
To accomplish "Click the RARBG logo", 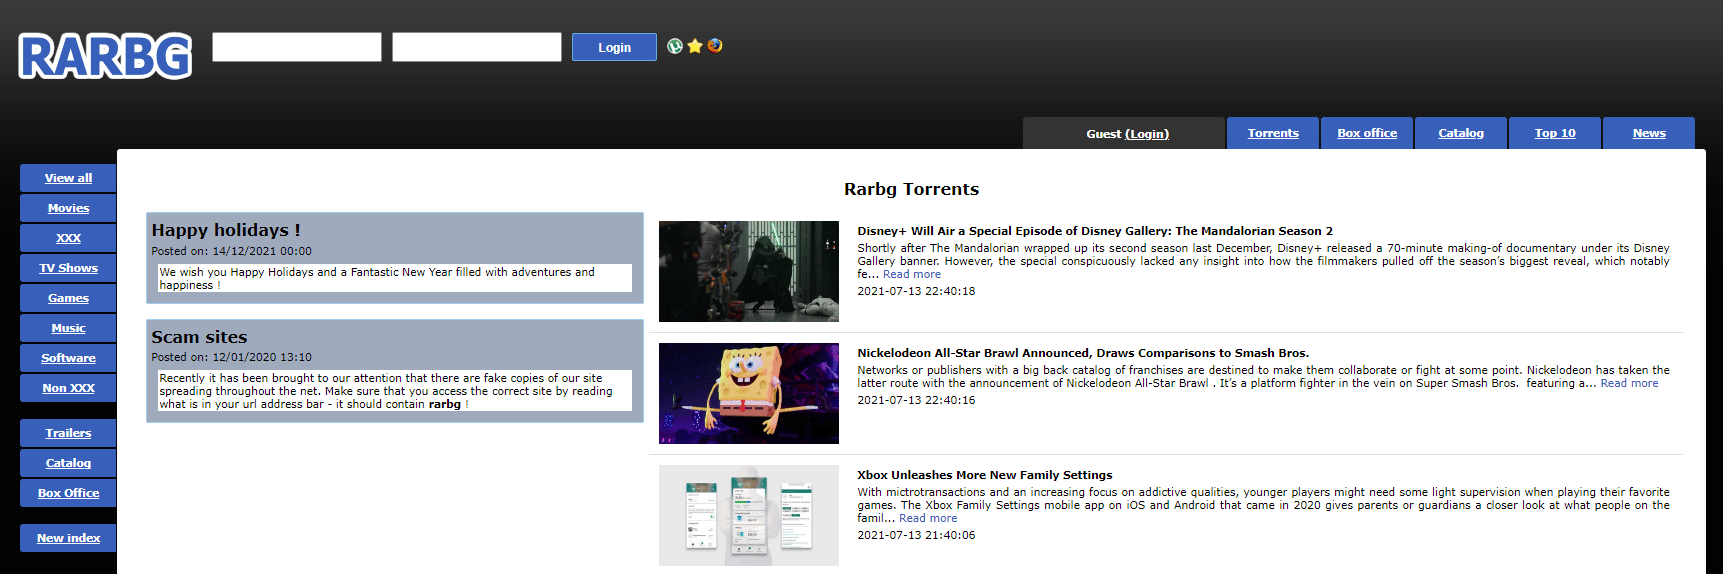I will pyautogui.click(x=105, y=56).
